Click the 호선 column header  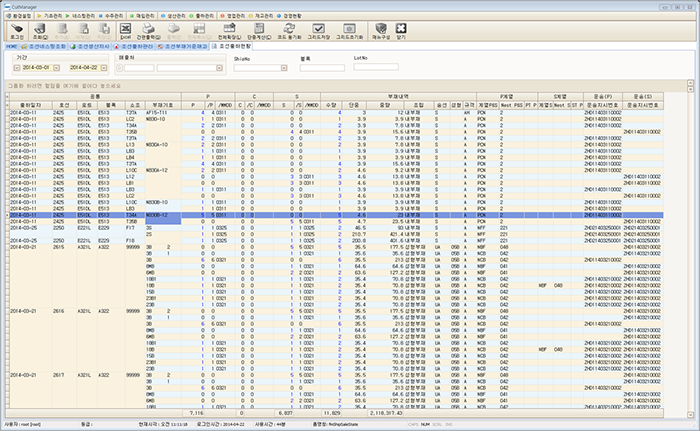coord(64,105)
